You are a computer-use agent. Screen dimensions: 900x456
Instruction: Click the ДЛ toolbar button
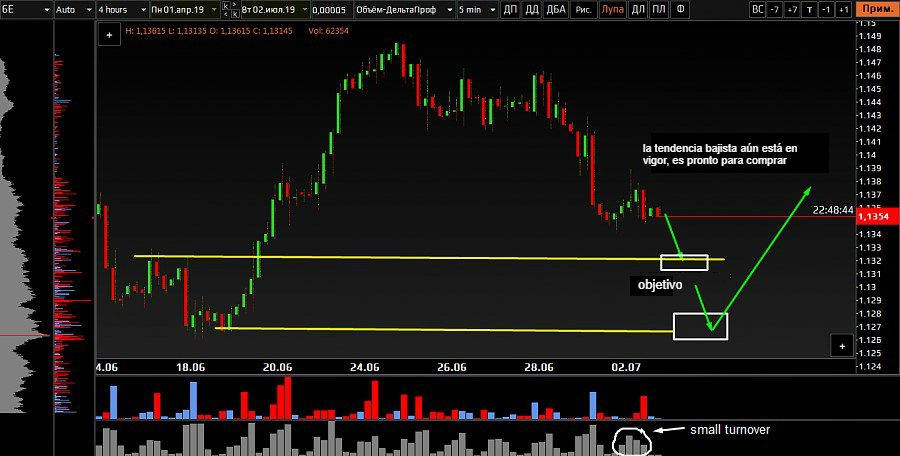(636, 9)
